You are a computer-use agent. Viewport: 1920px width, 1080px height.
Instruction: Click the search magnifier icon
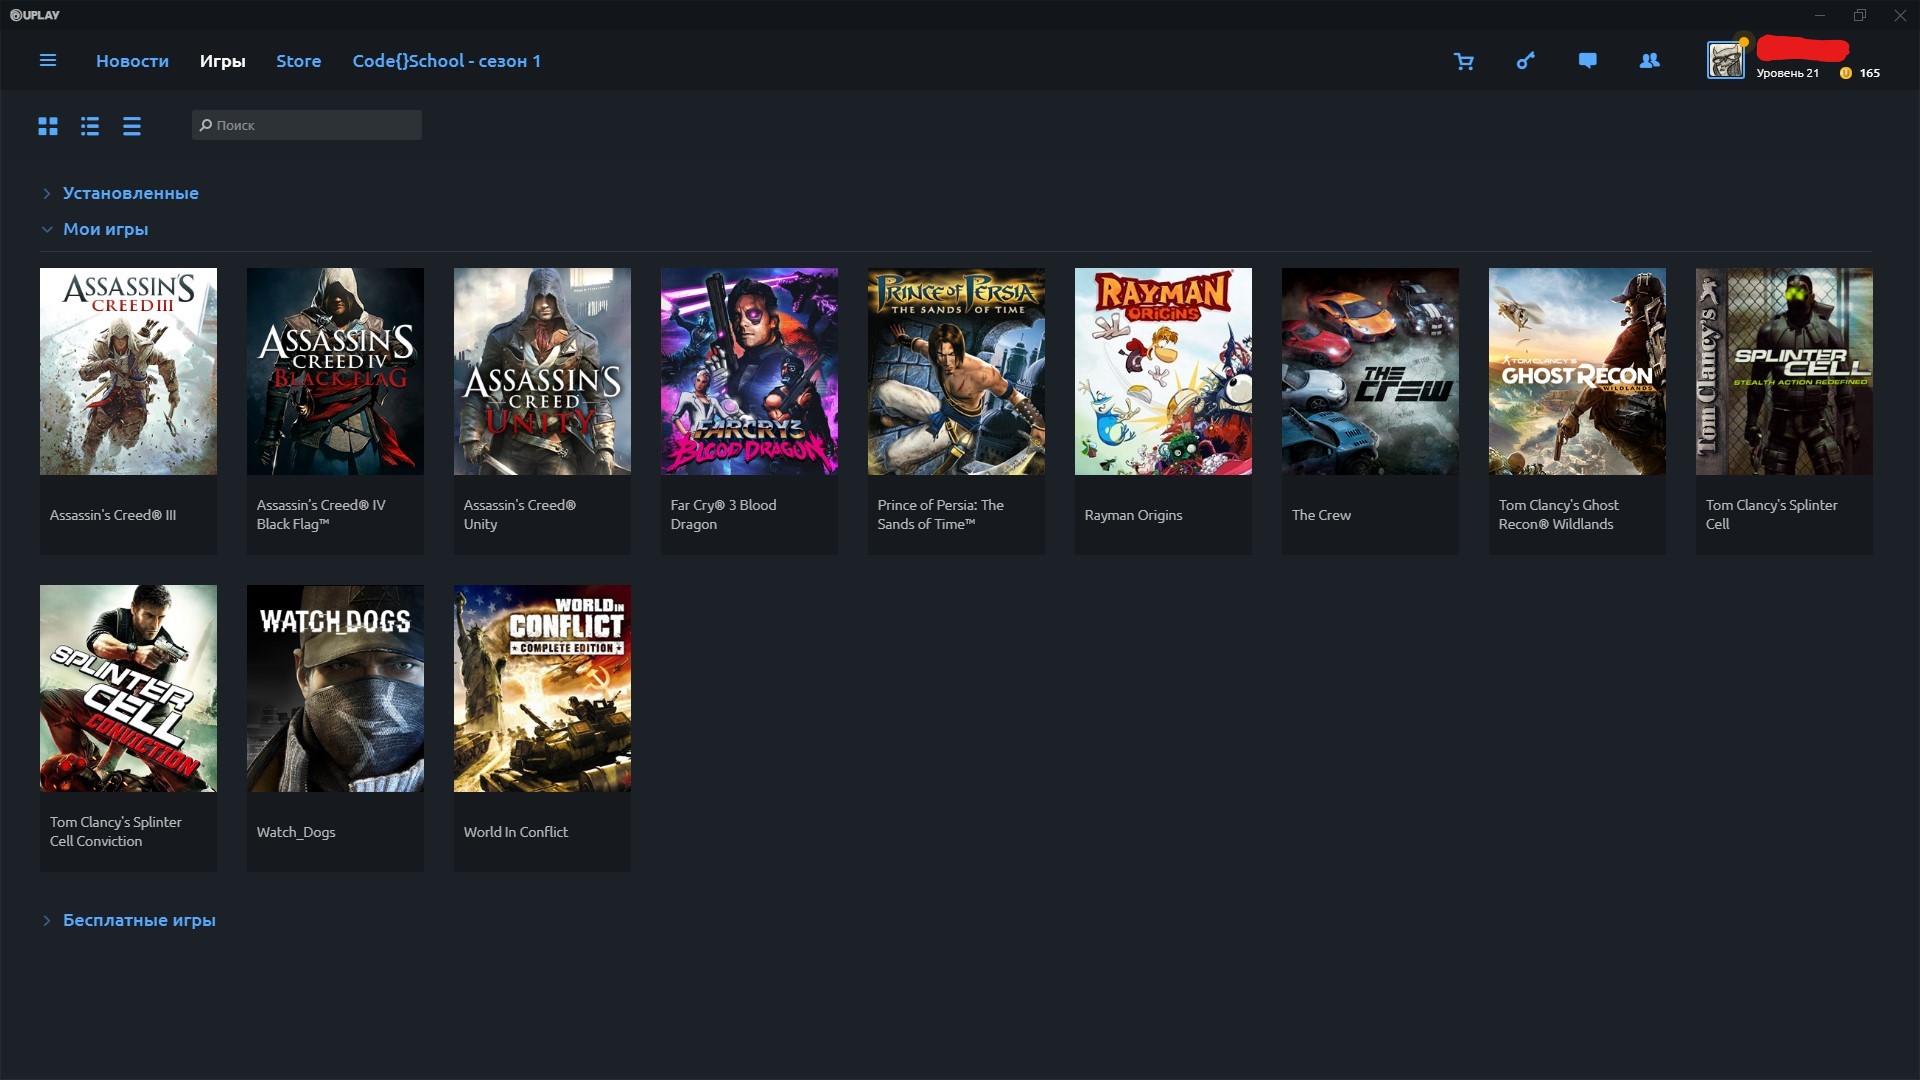[206, 125]
